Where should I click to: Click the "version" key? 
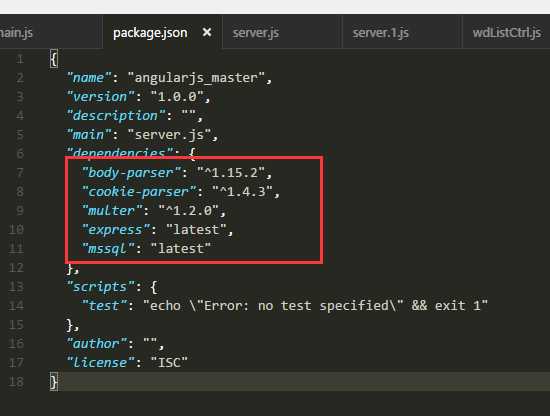[101, 96]
